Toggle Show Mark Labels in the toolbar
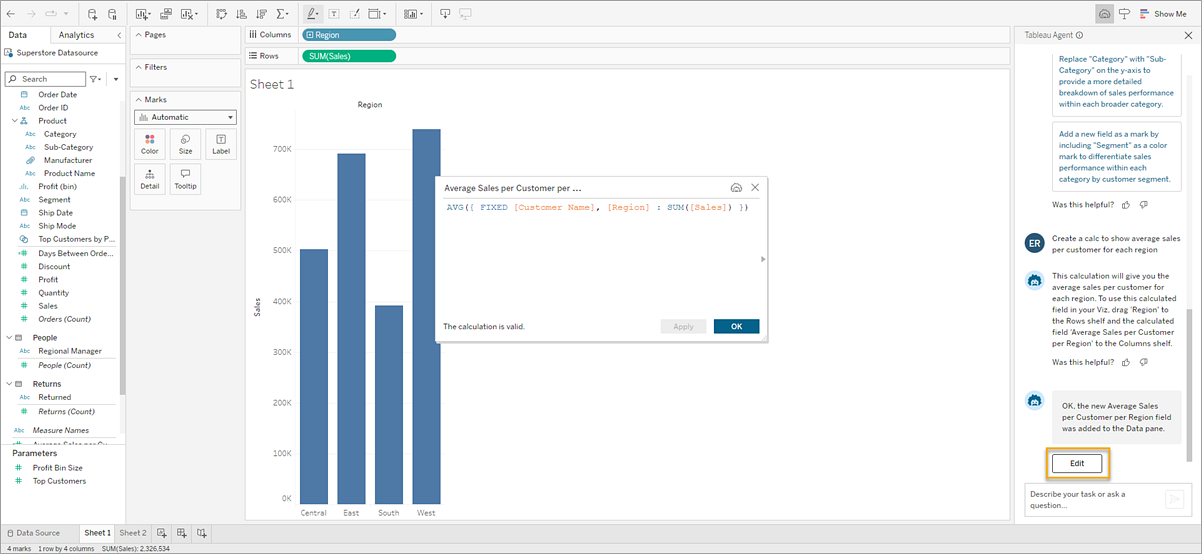The width and height of the screenshot is (1202, 554). coord(334,14)
